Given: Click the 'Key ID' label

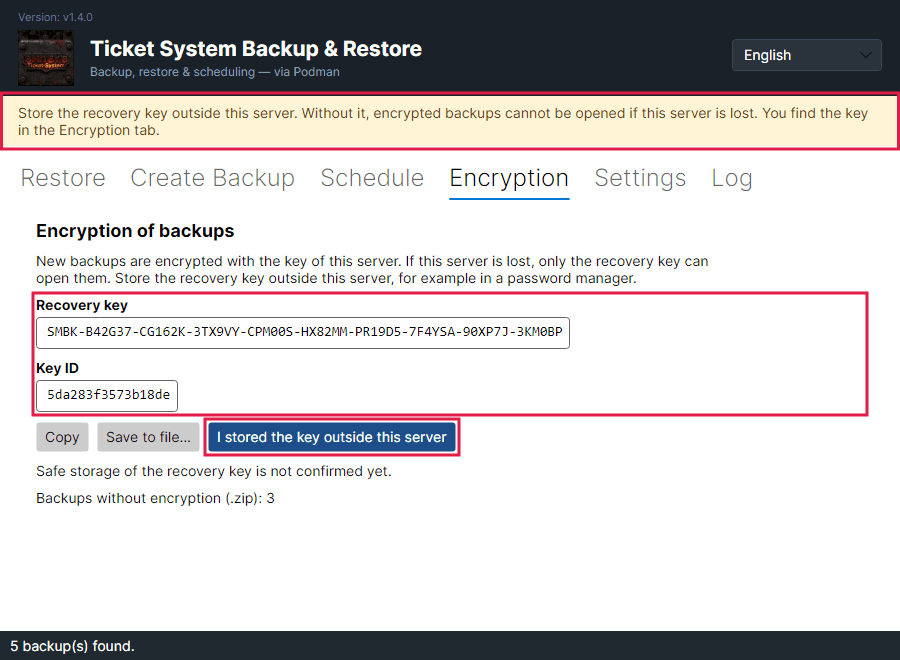Looking at the screenshot, I should 57,368.
